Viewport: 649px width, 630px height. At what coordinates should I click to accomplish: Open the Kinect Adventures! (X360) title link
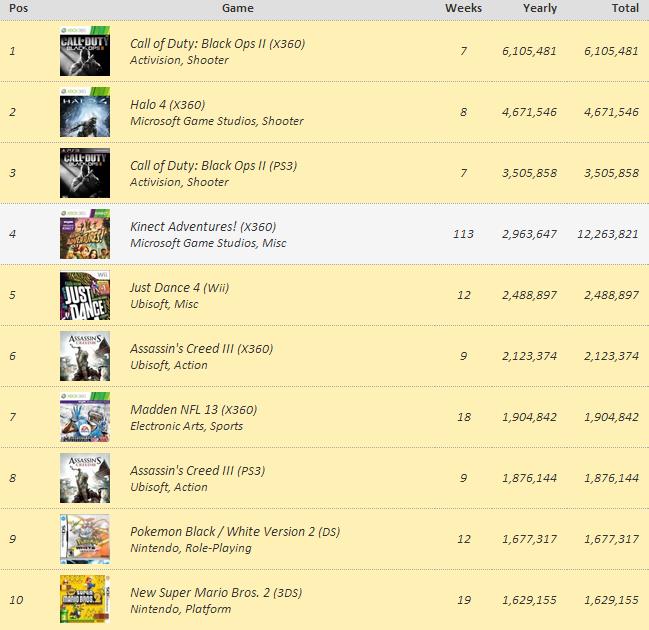203,226
